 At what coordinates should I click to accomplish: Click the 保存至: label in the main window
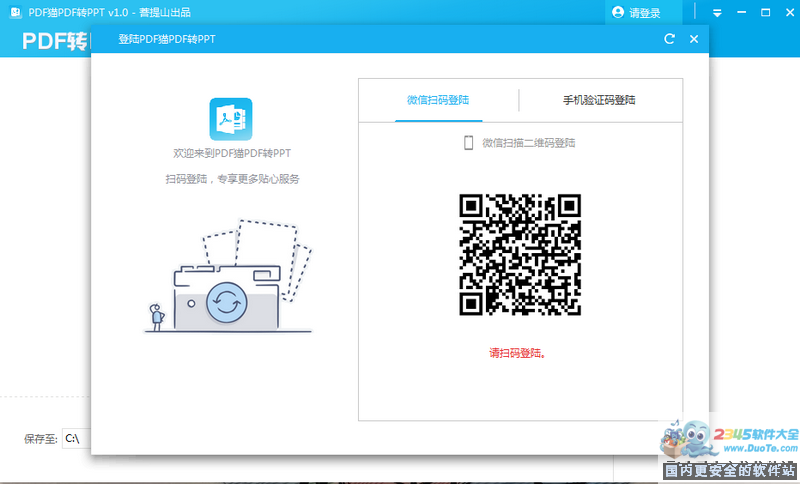(x=41, y=439)
